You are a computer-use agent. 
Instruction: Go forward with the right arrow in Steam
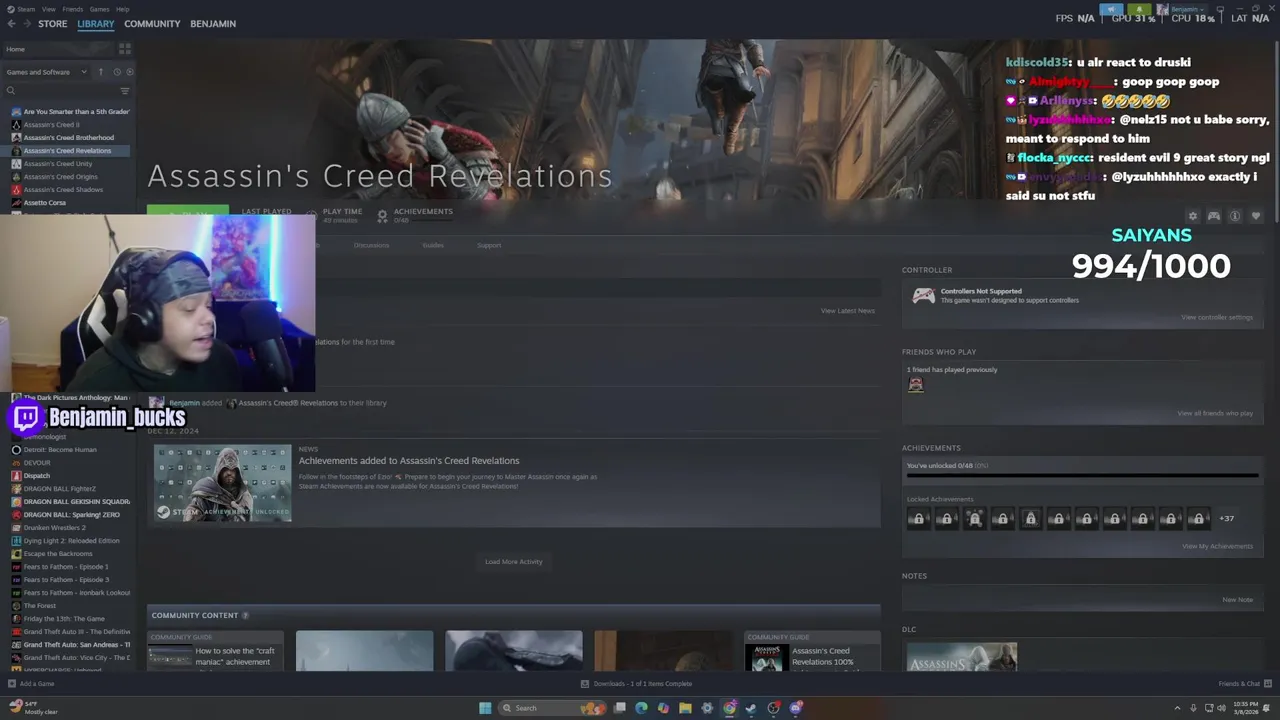[26, 23]
